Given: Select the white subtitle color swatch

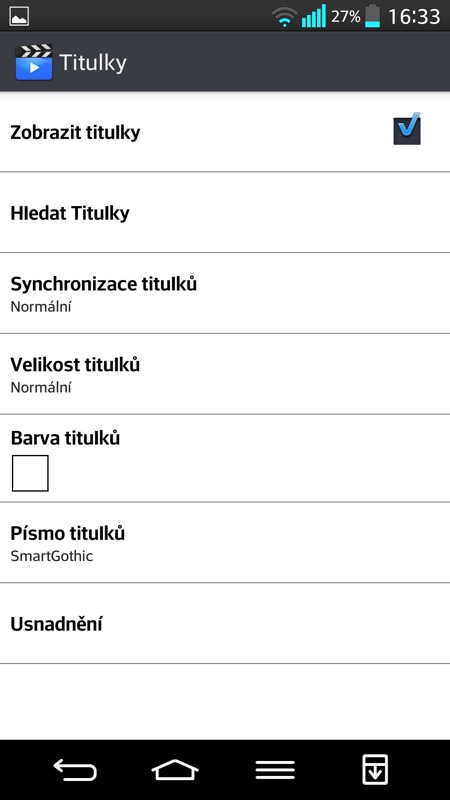Looking at the screenshot, I should point(30,473).
